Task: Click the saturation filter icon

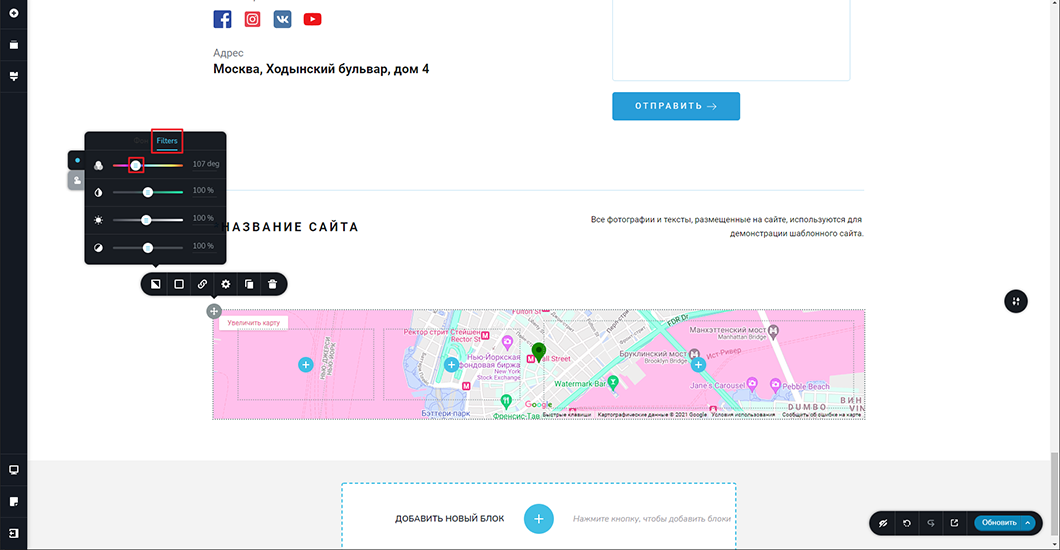Action: (x=99, y=192)
